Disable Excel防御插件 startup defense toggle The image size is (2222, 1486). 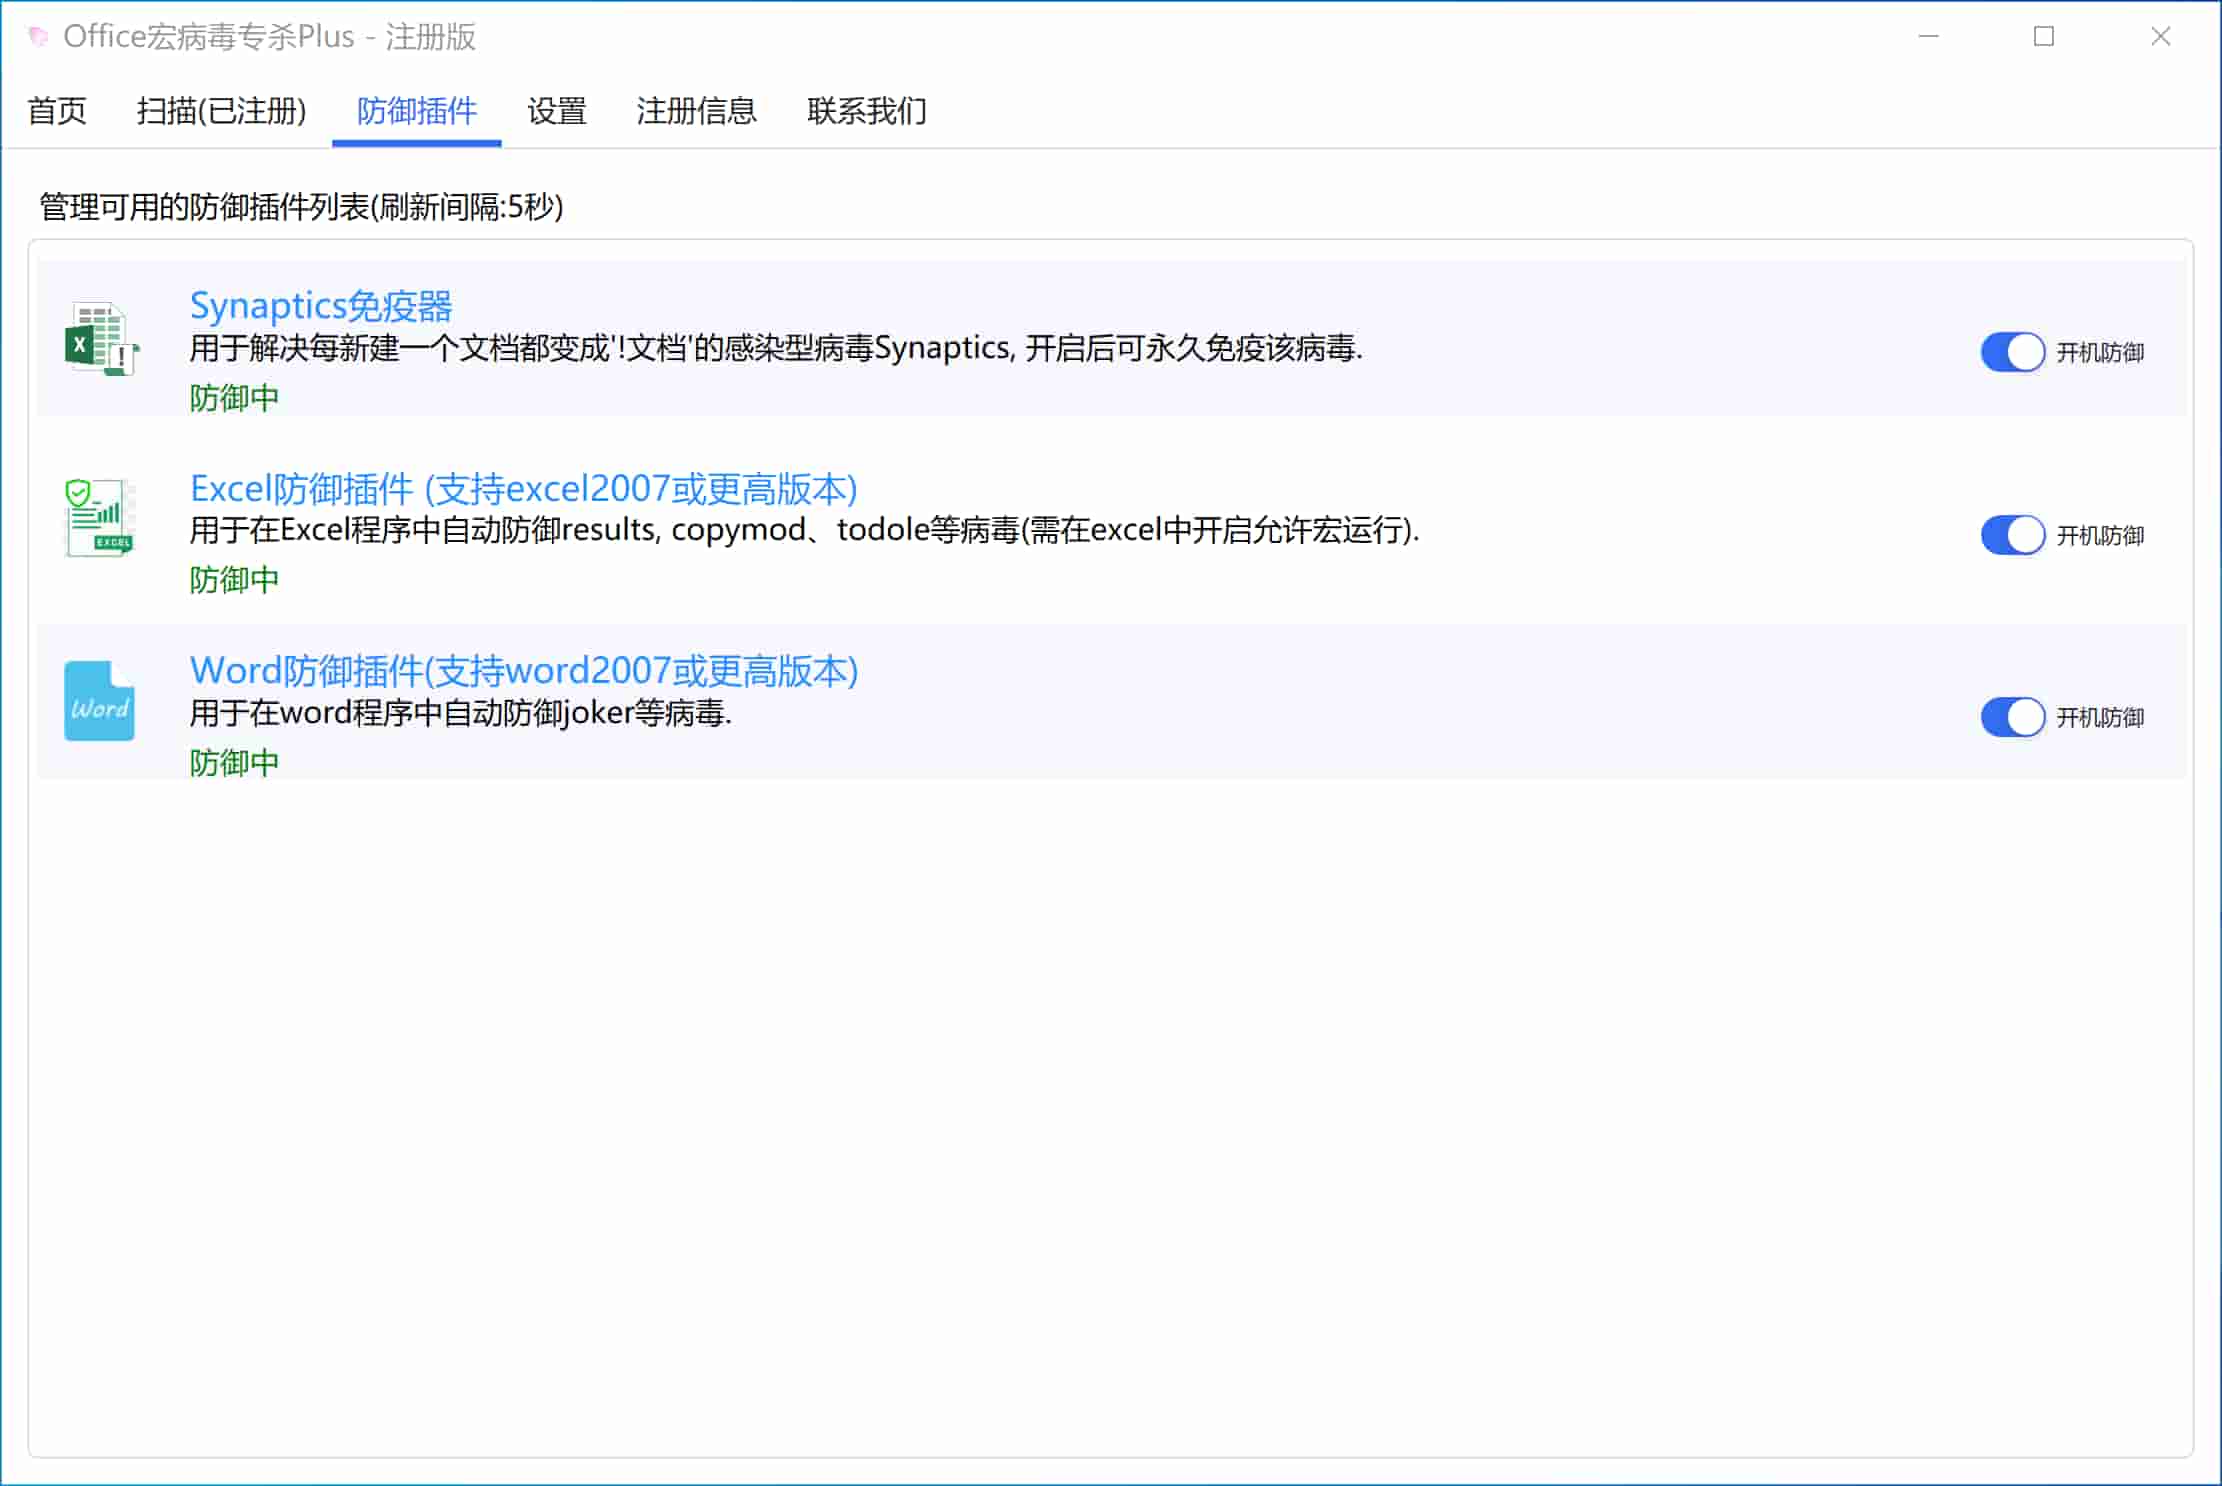click(2011, 535)
